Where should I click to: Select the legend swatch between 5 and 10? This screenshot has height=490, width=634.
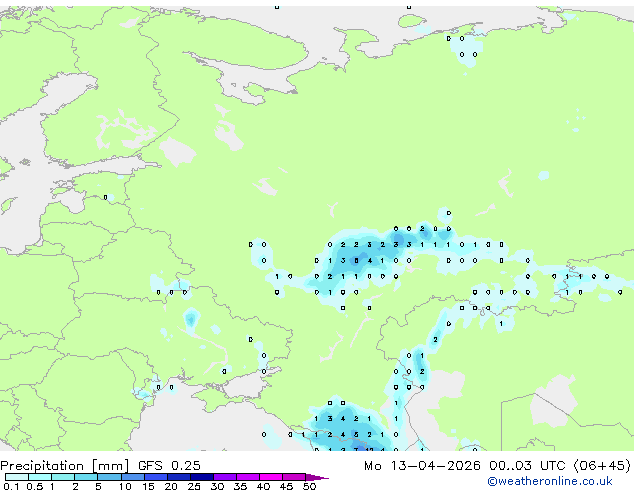110,477
